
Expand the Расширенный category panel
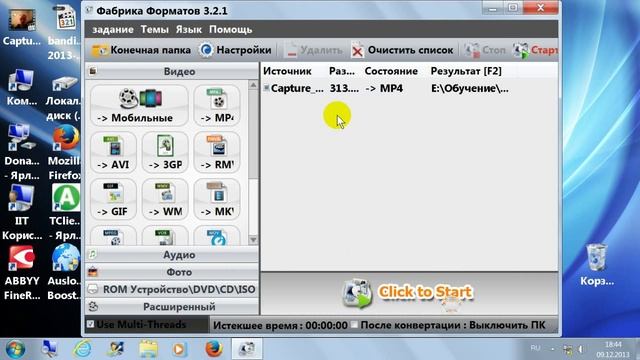click(172, 307)
